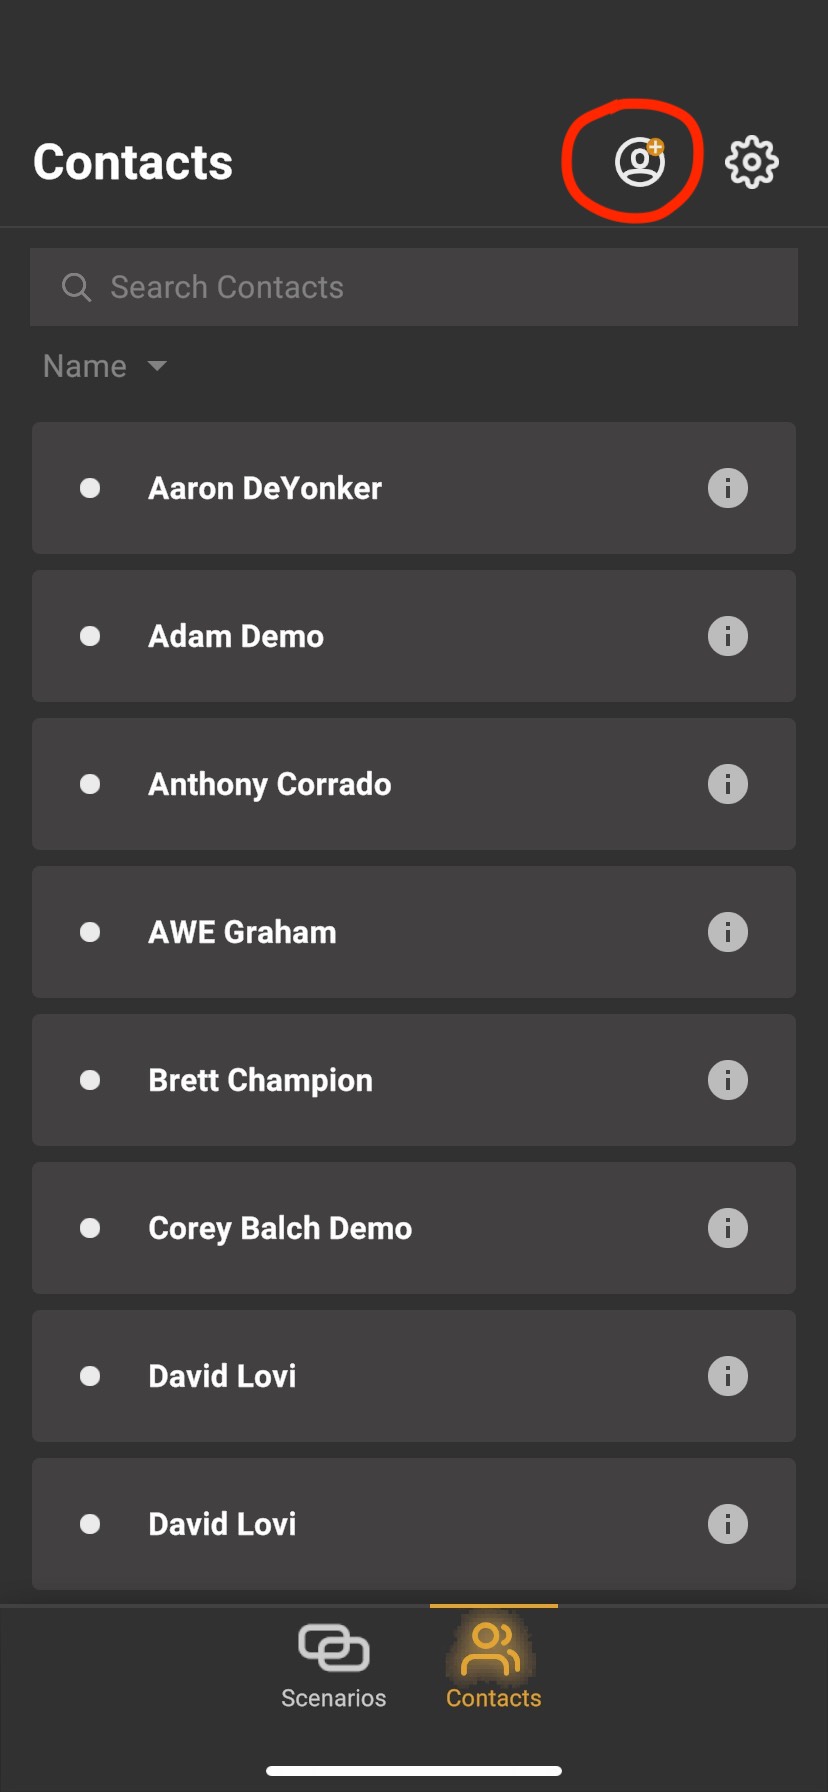Screen dimensions: 828x1792
Task: Focus the Search Contacts field
Action: pyautogui.click(x=414, y=287)
